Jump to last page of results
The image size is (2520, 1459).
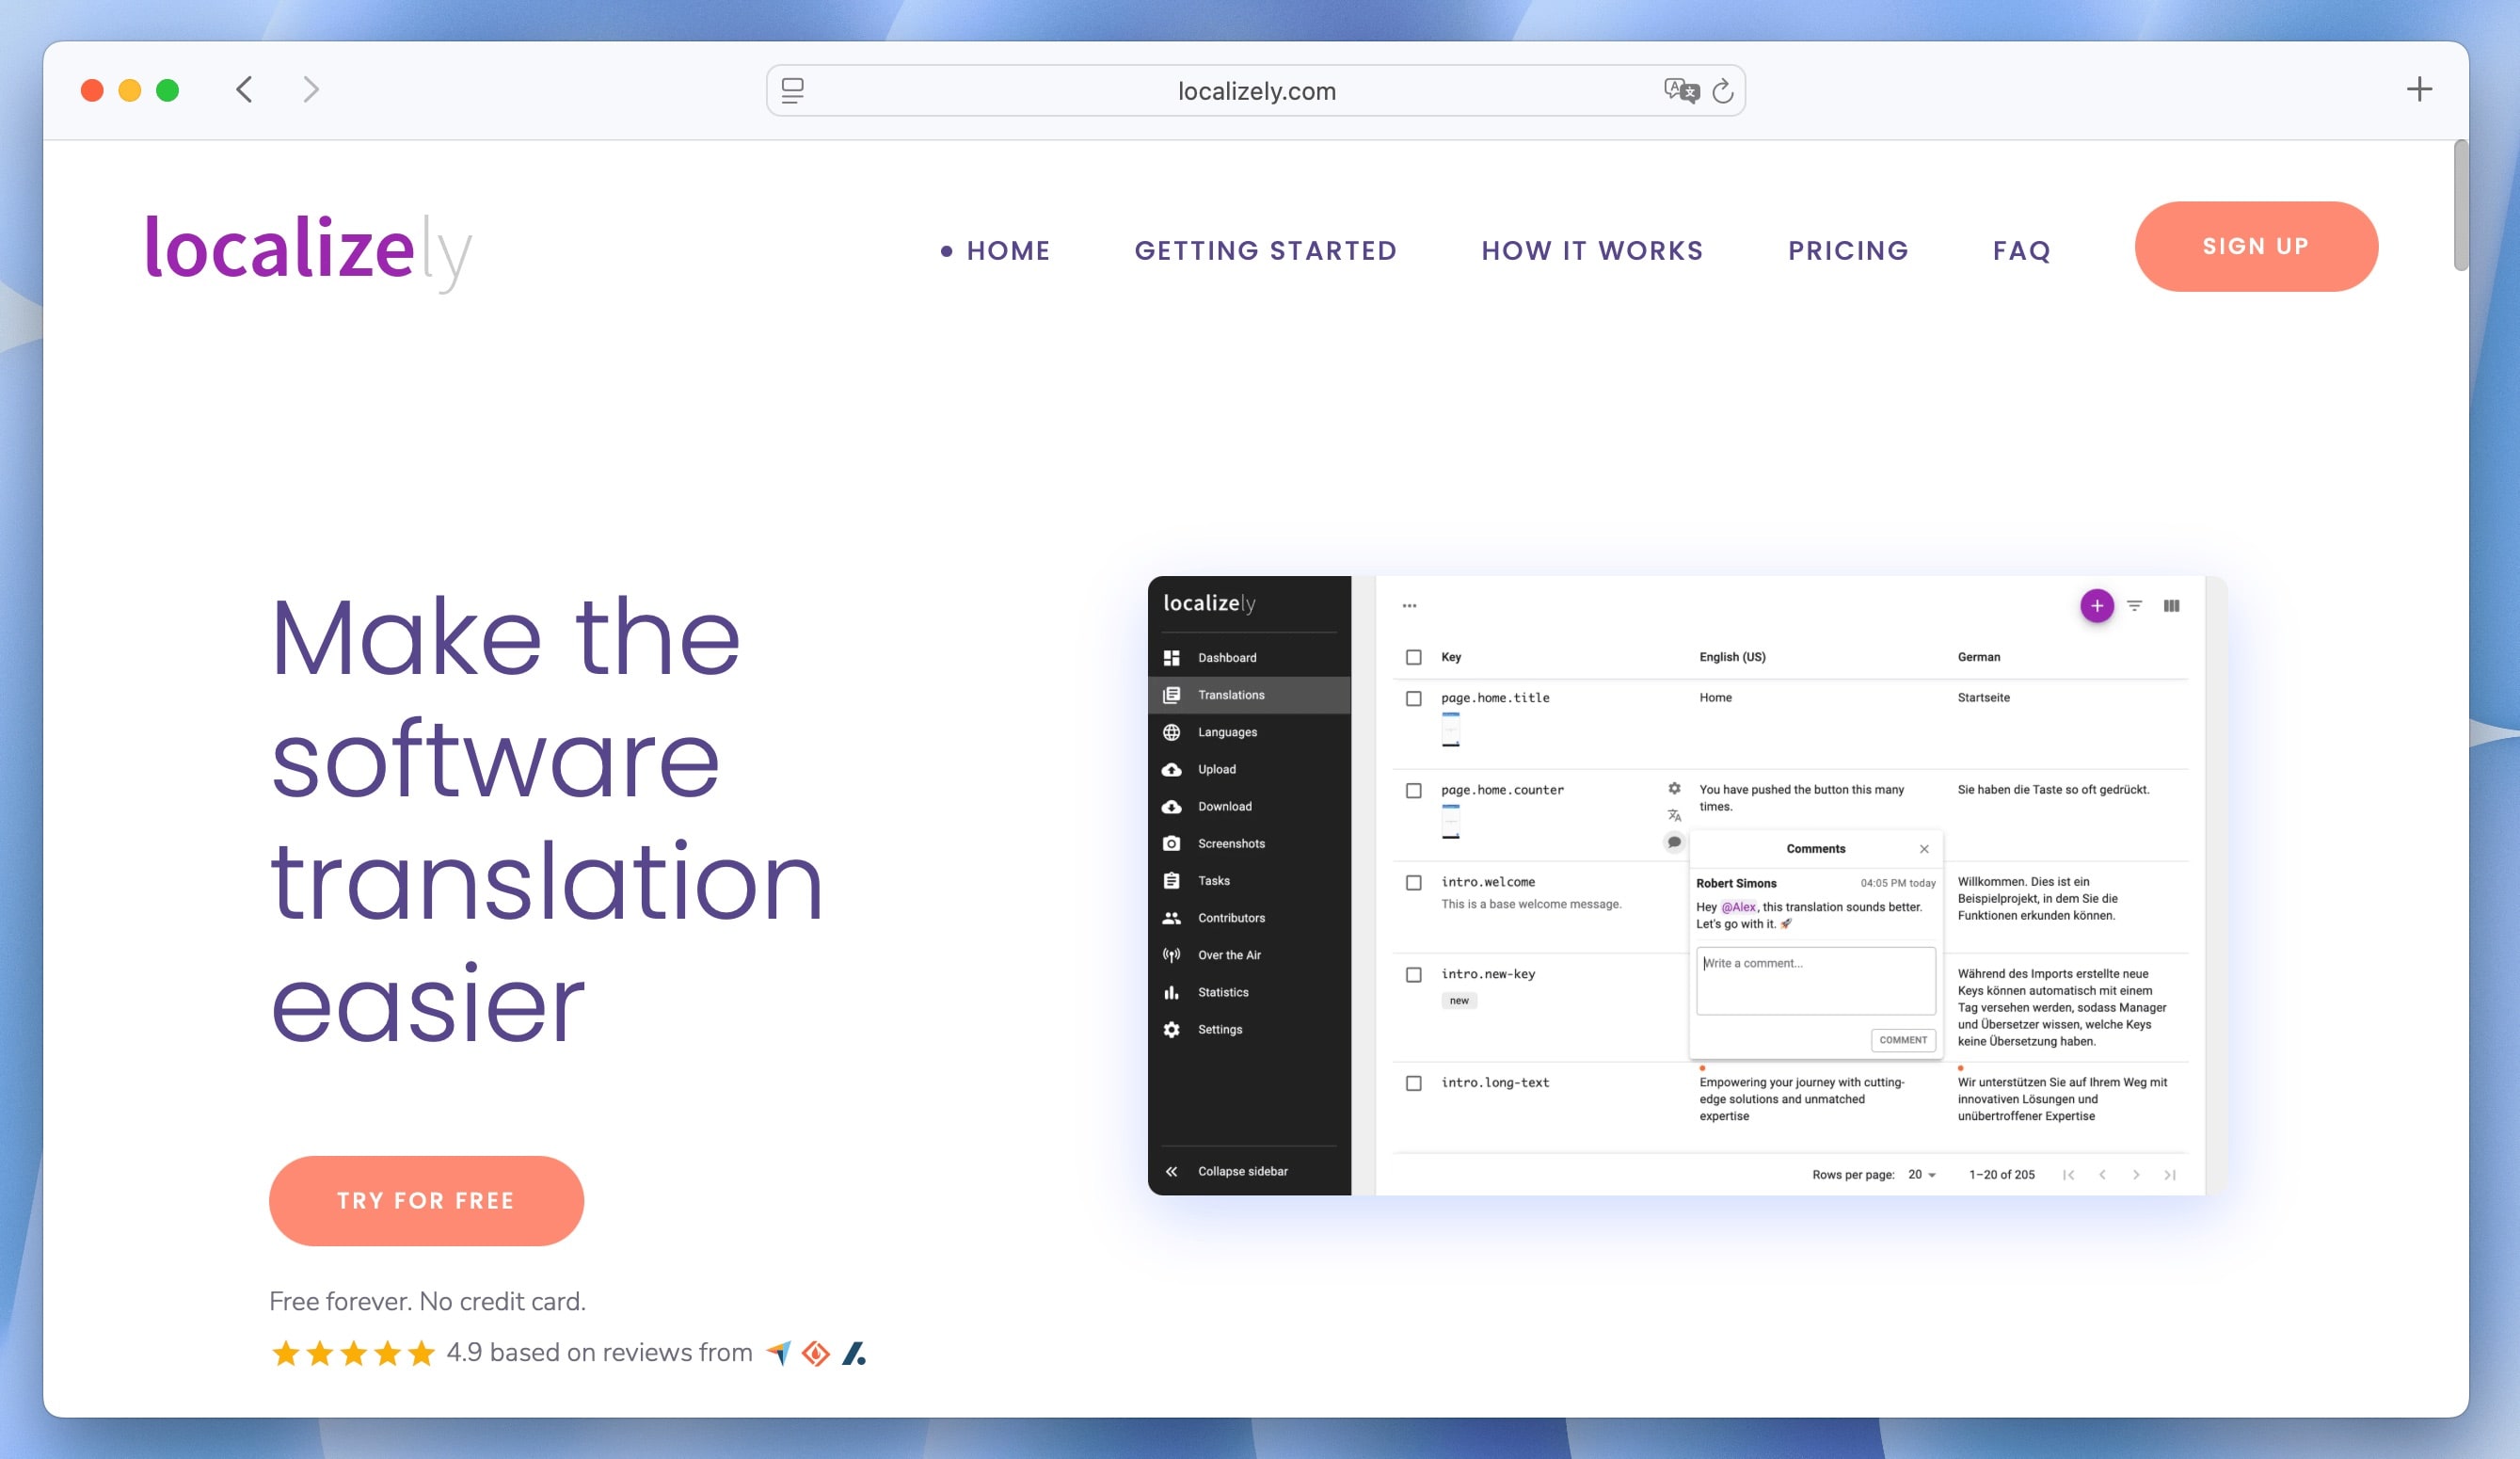click(x=2169, y=1174)
